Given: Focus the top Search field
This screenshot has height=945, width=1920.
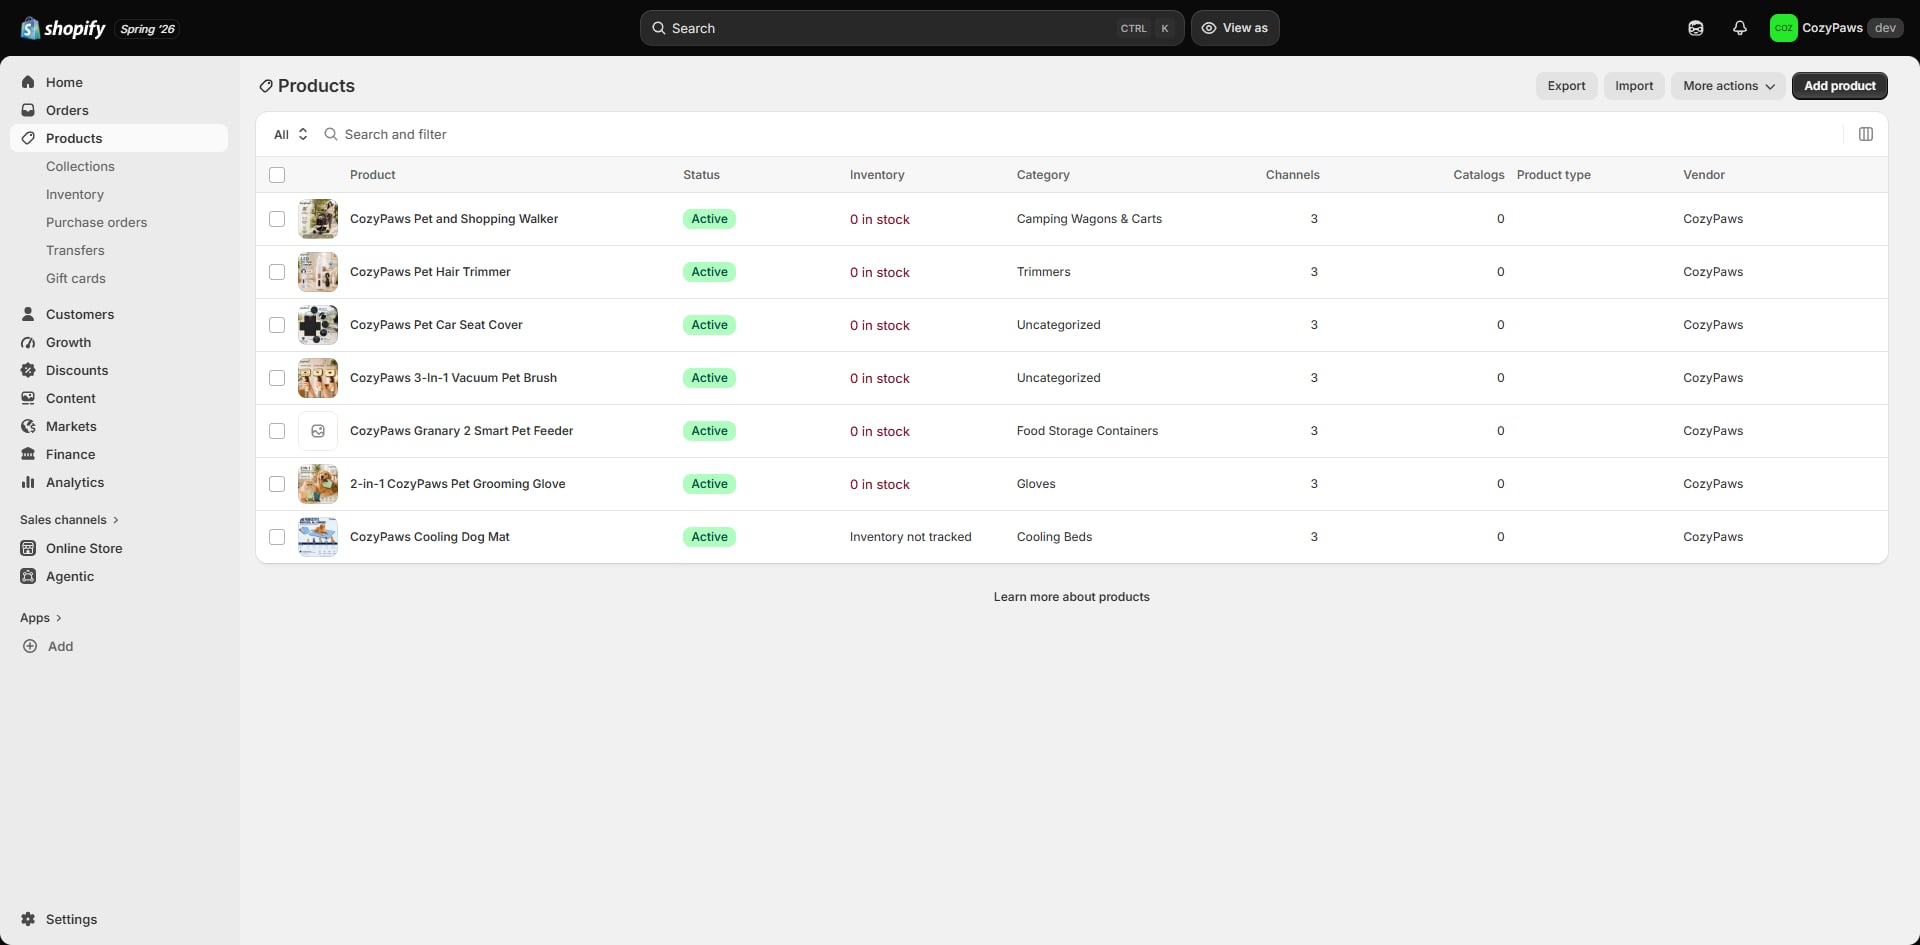Looking at the screenshot, I should 912,28.
